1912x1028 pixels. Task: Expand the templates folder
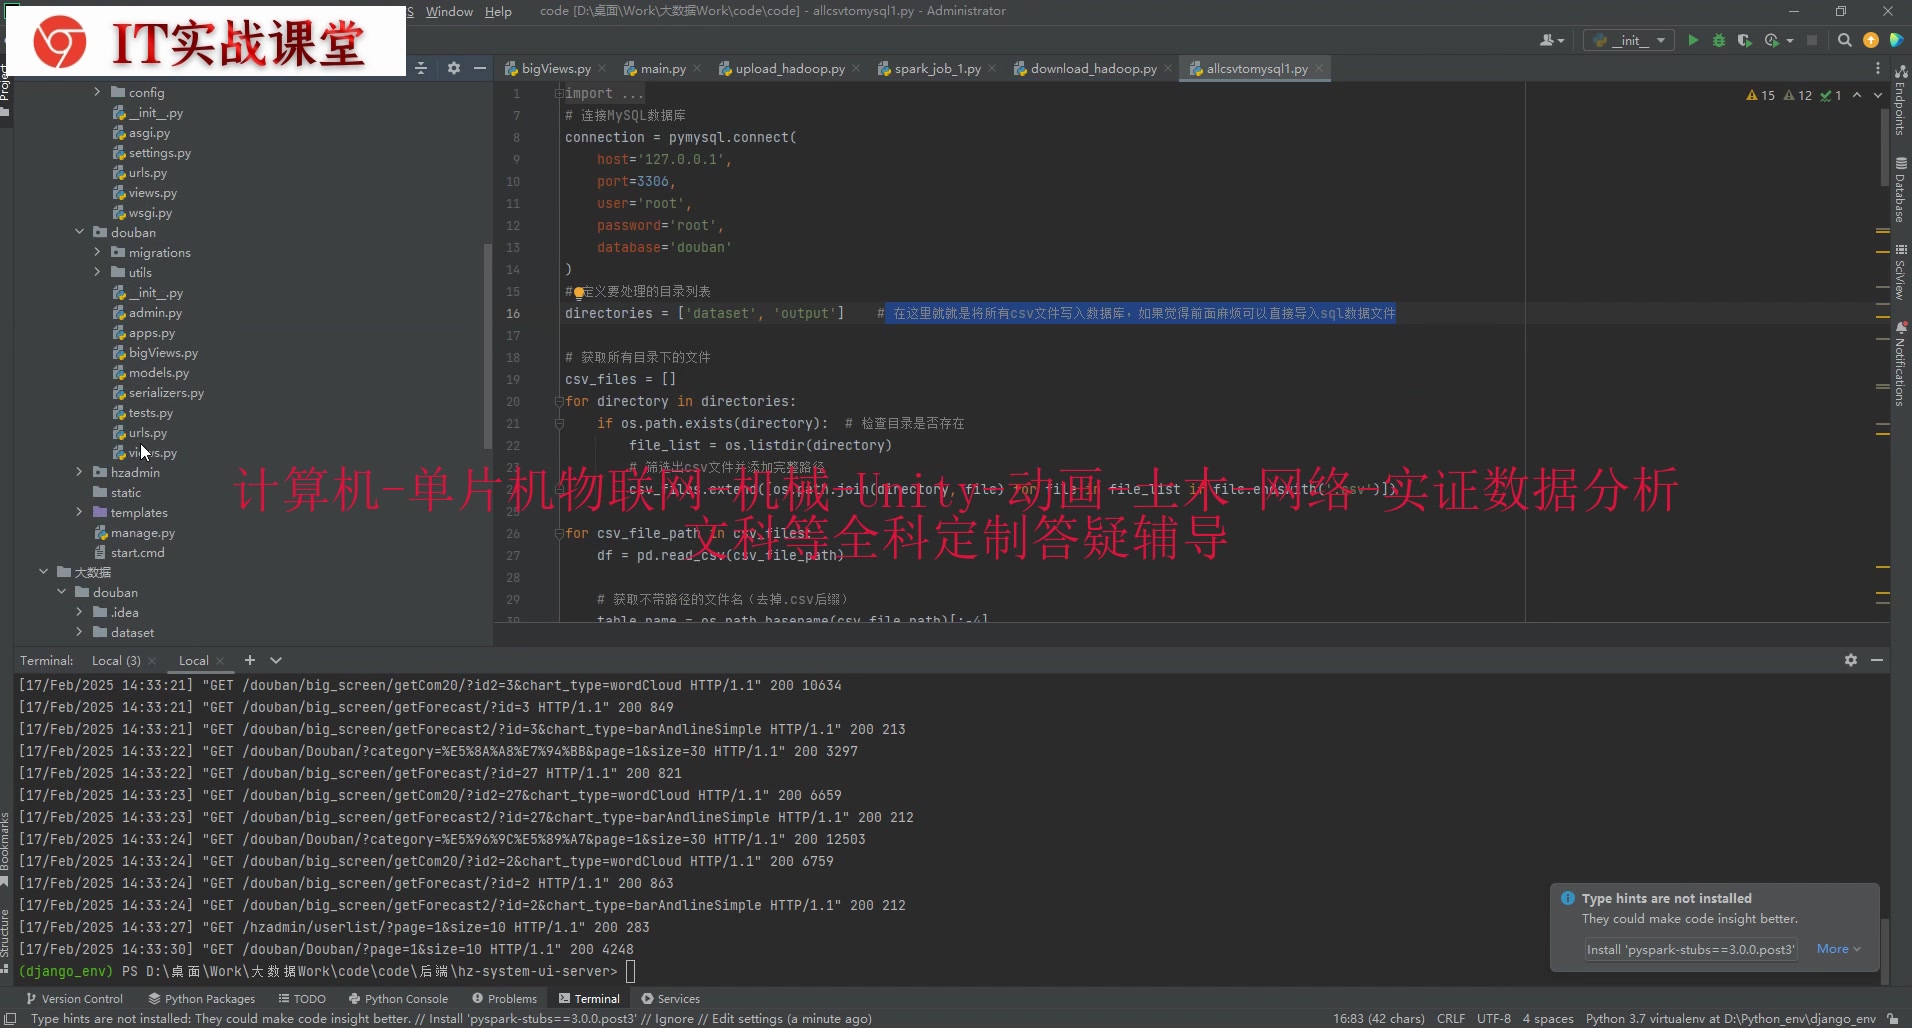point(79,512)
